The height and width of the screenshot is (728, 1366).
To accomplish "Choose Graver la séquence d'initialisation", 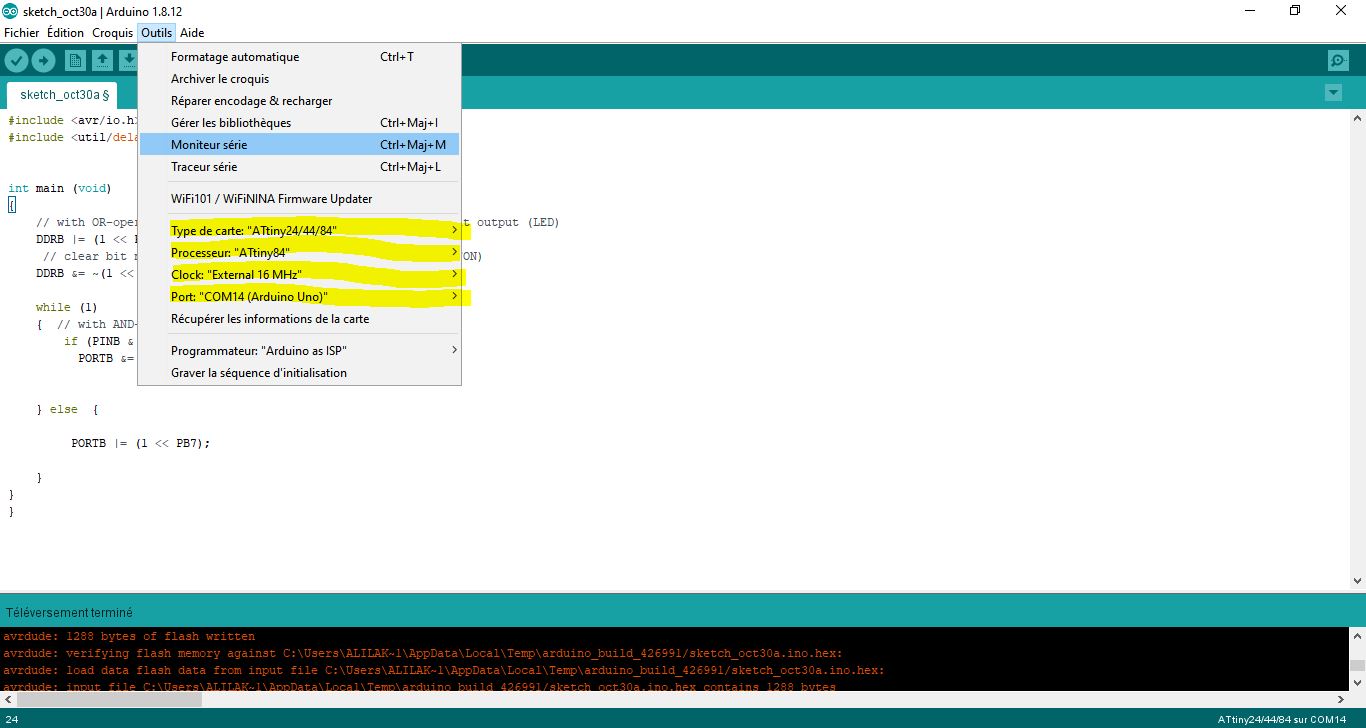I will click(300, 373).
